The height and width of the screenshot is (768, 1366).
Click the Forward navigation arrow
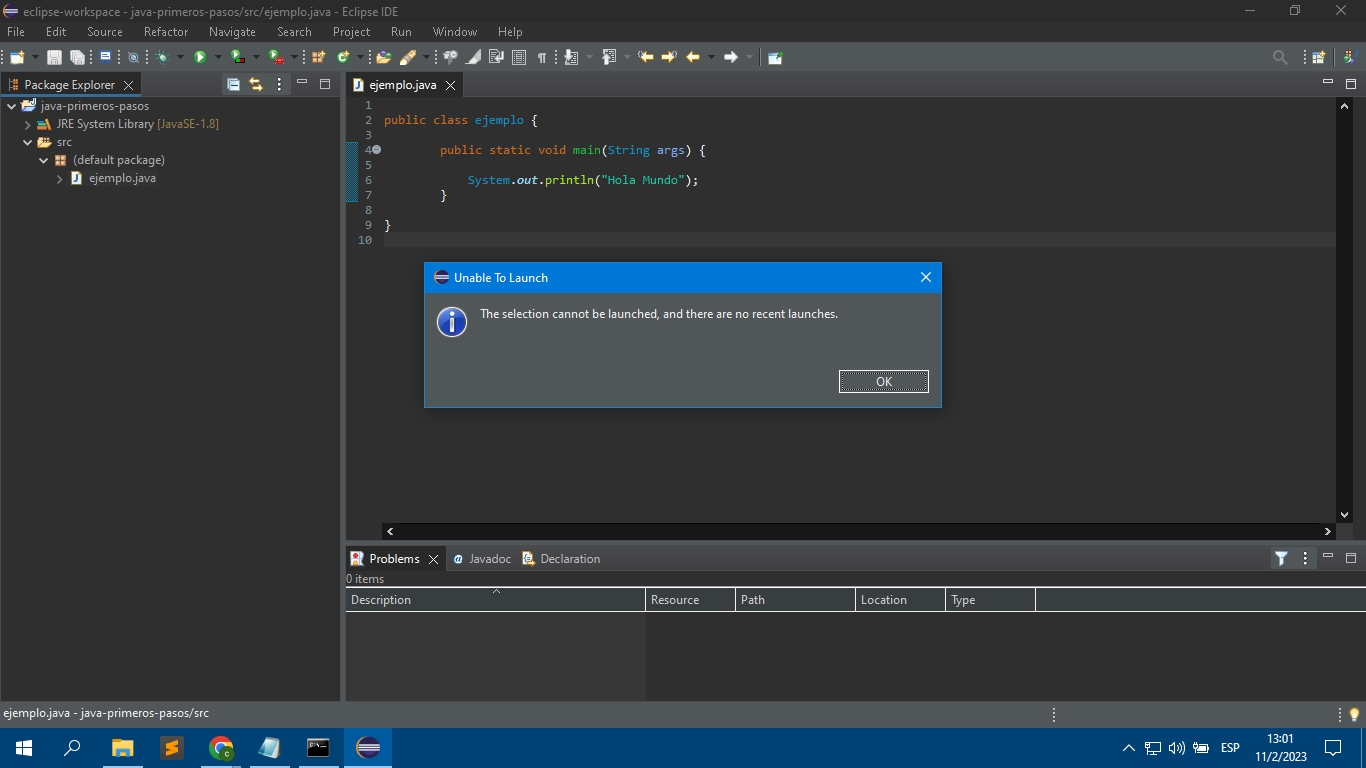pos(731,57)
